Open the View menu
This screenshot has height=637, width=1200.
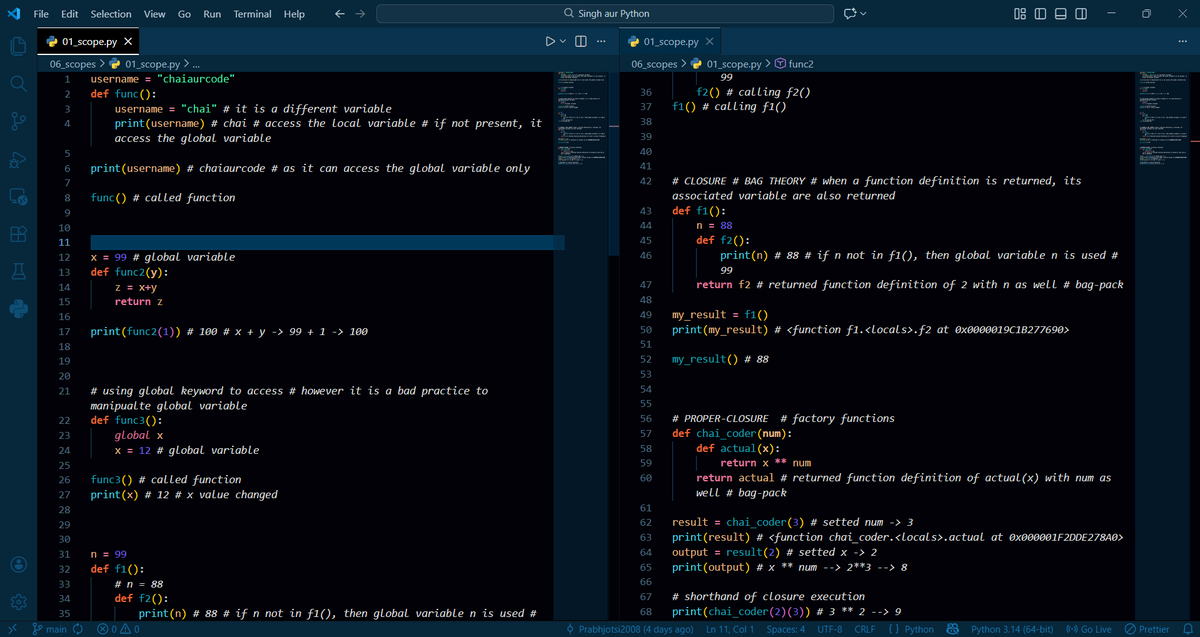pos(154,14)
